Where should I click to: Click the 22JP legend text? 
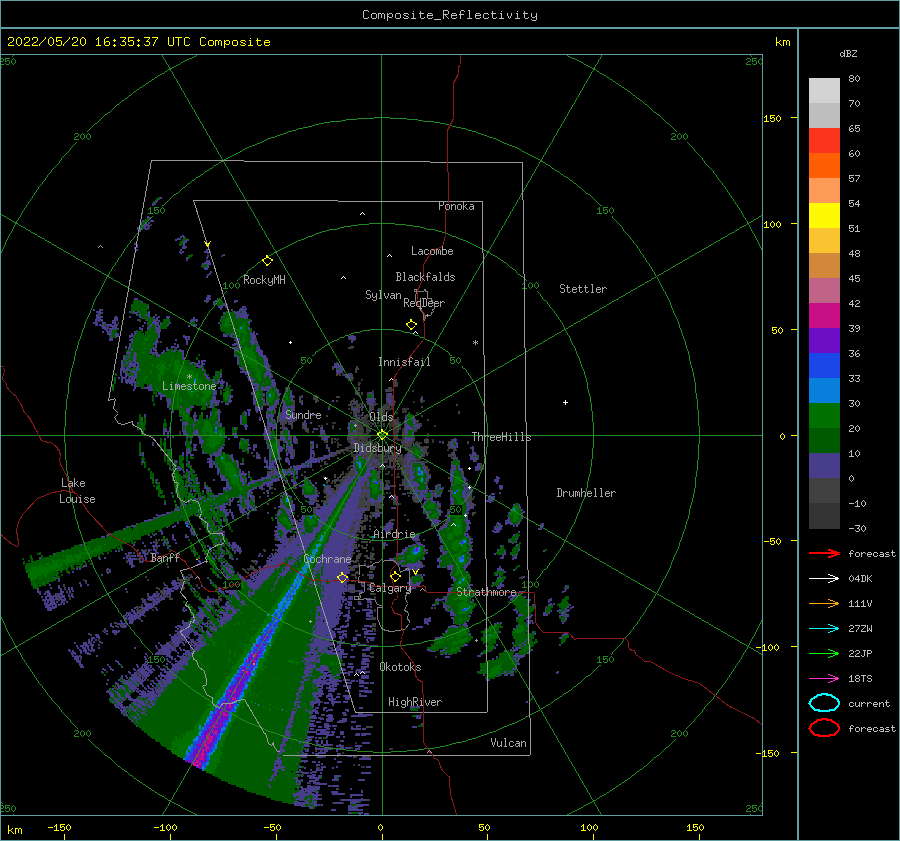[x=860, y=653]
